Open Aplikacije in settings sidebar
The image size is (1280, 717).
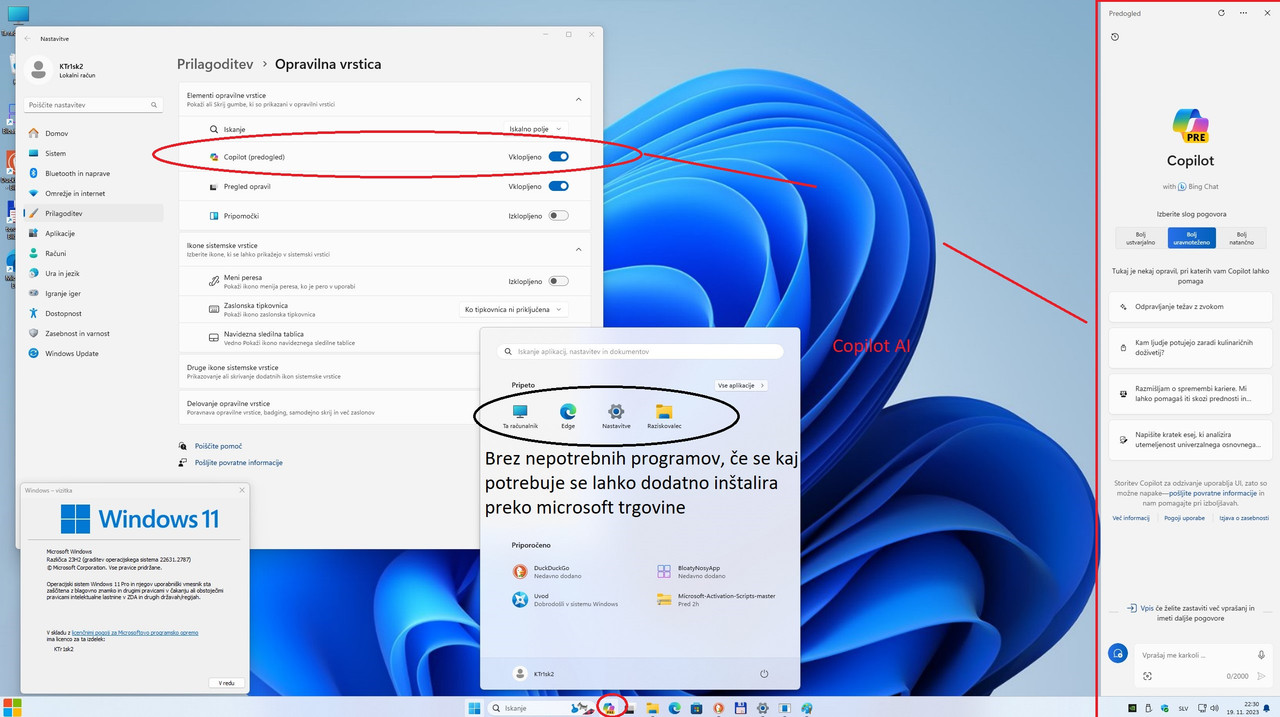[92, 233]
